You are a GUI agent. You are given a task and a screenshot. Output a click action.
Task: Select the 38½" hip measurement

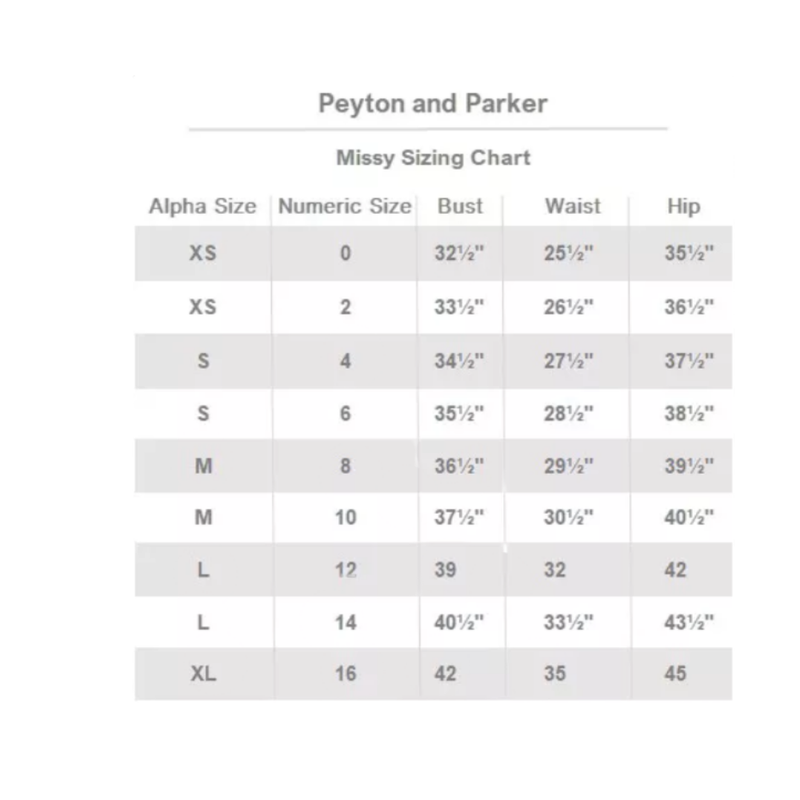[x=689, y=413]
